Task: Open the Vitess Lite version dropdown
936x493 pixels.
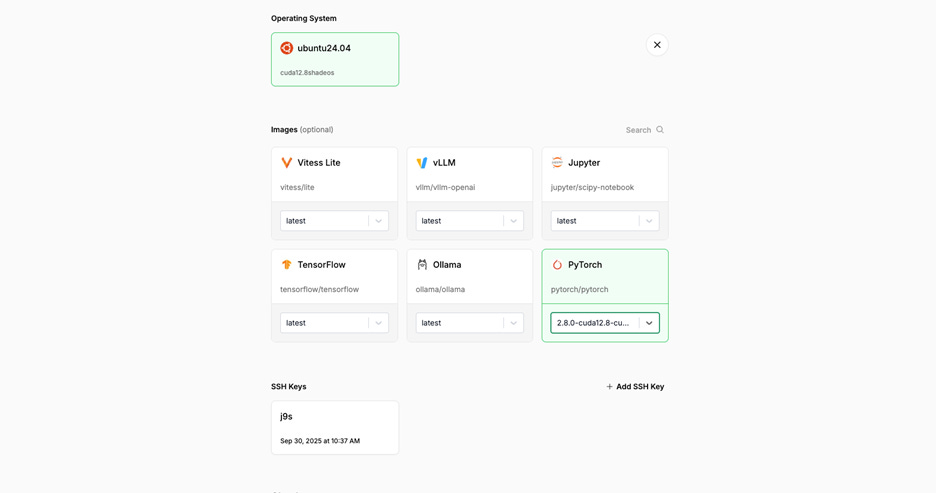Action: (334, 221)
